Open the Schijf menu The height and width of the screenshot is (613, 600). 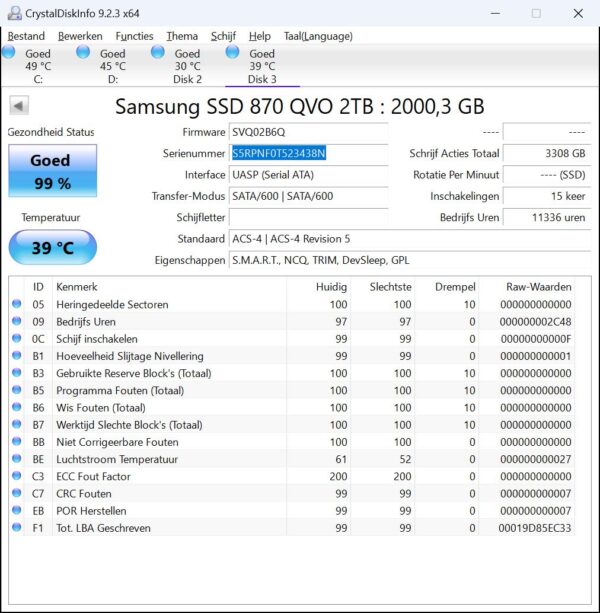[x=223, y=36]
